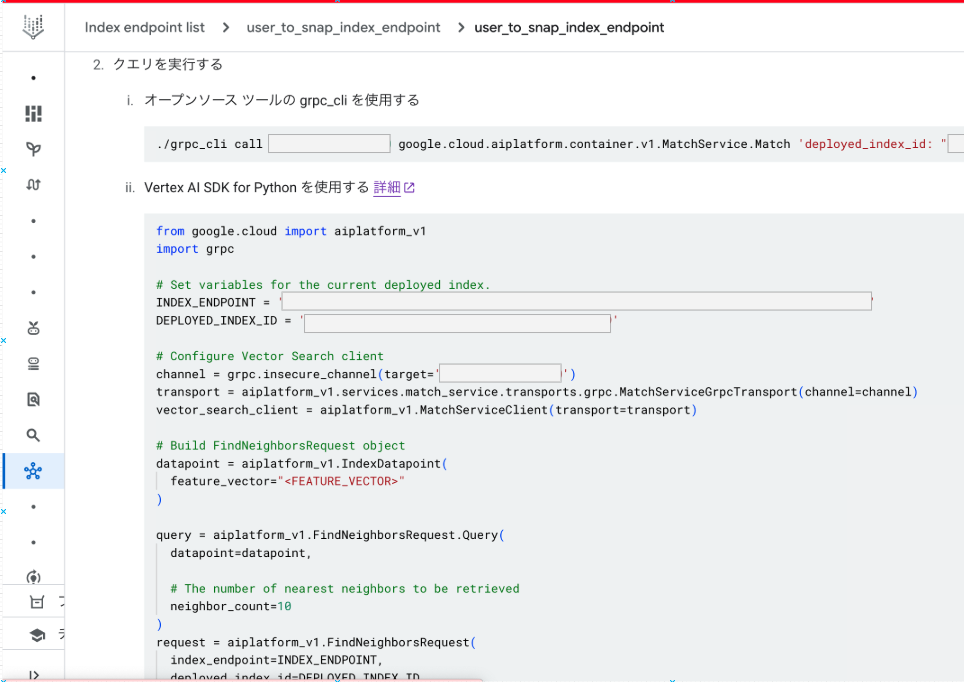The height and width of the screenshot is (682, 964).
Task: Click the 'neighbor_count=10' line
Action: (x=231, y=606)
